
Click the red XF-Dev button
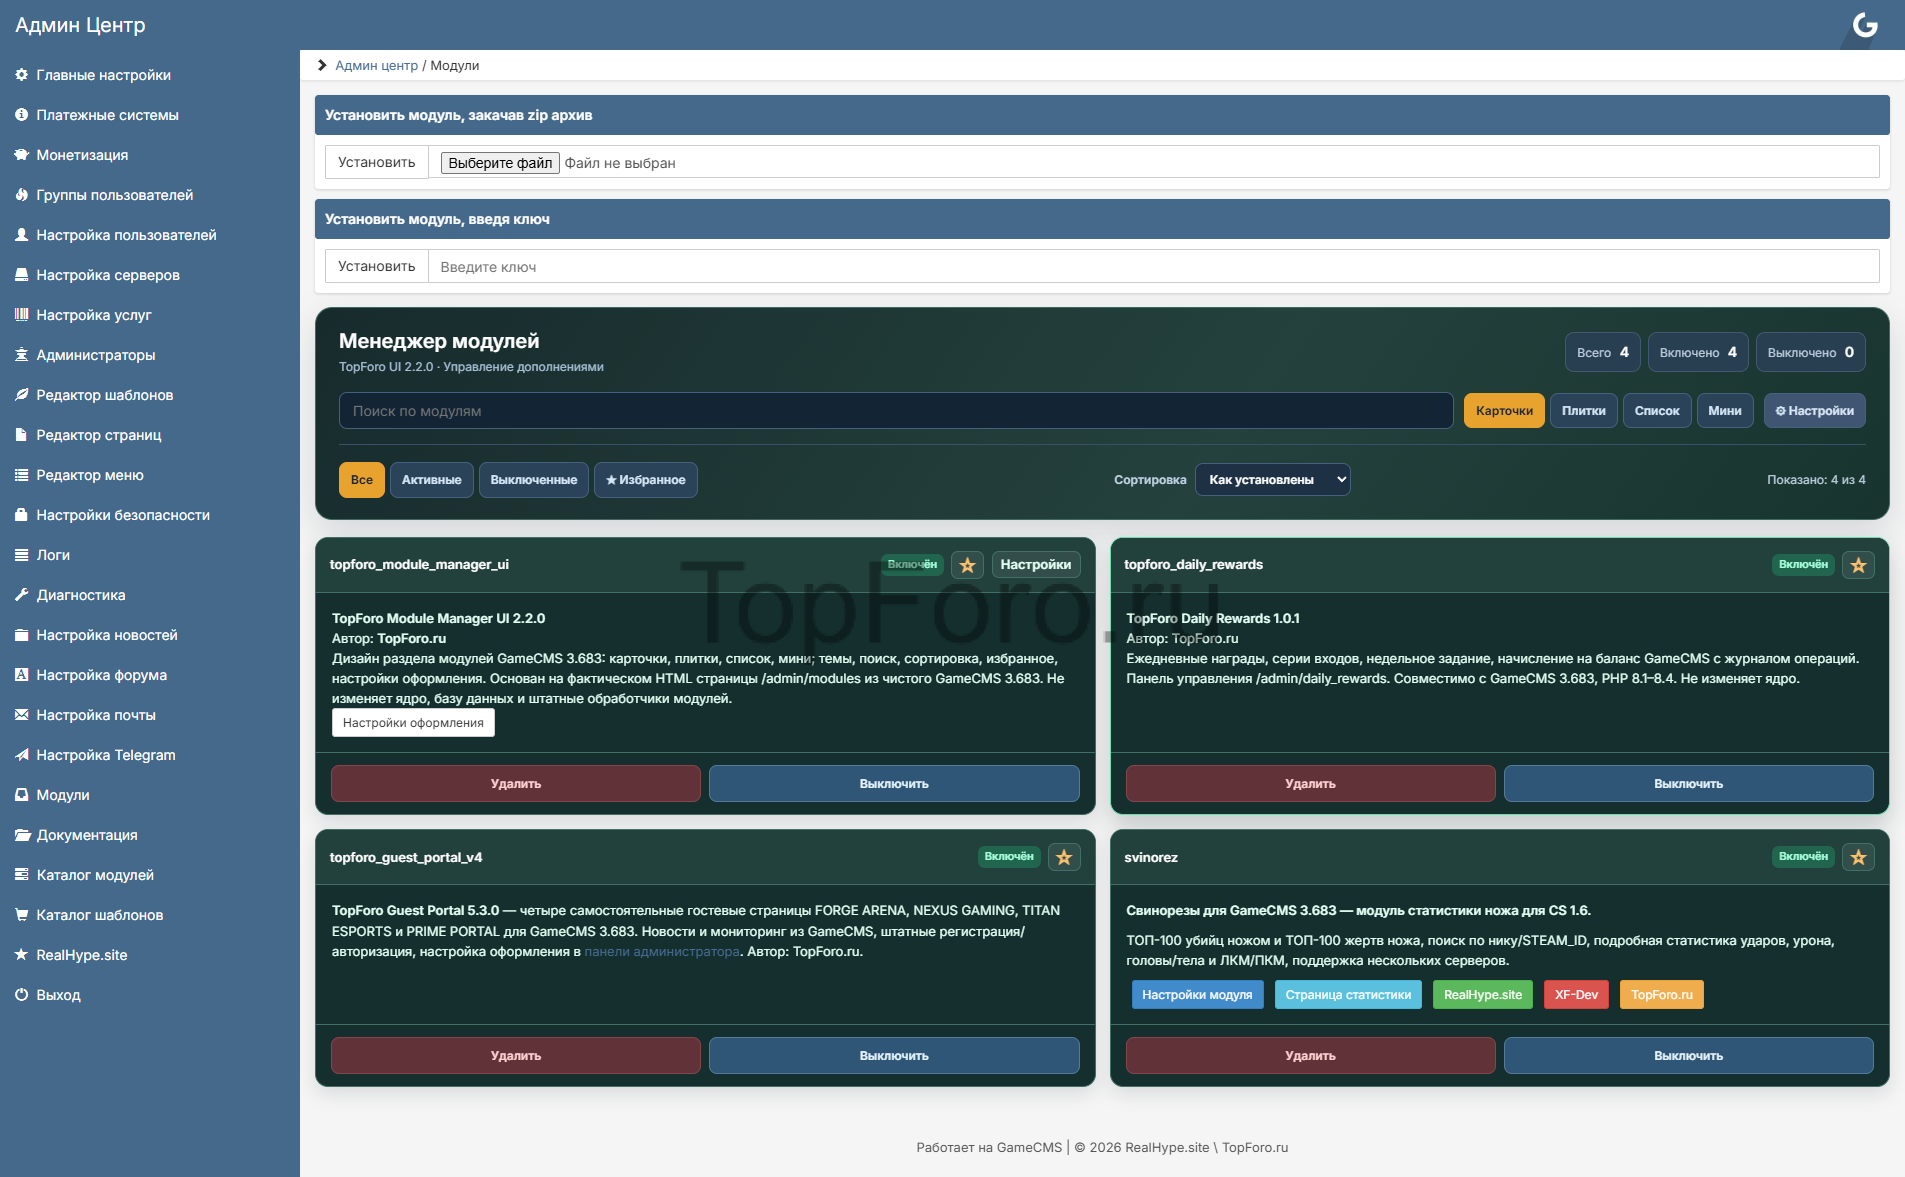[x=1576, y=995]
